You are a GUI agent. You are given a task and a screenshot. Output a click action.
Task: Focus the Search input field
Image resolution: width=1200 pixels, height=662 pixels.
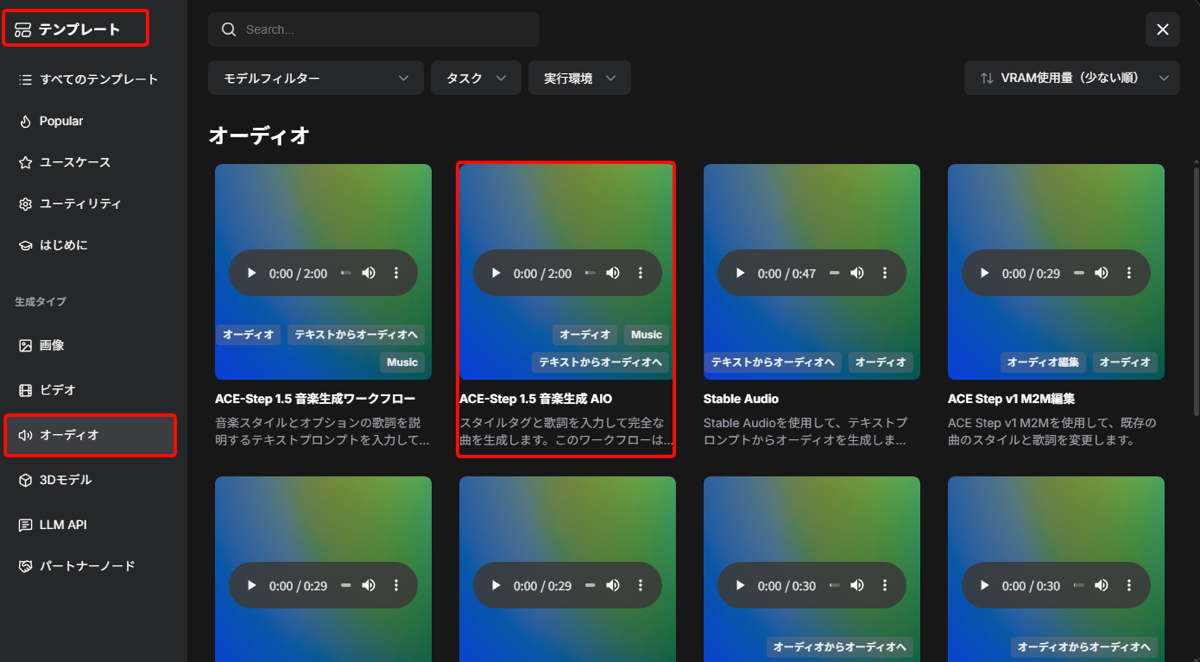373,29
